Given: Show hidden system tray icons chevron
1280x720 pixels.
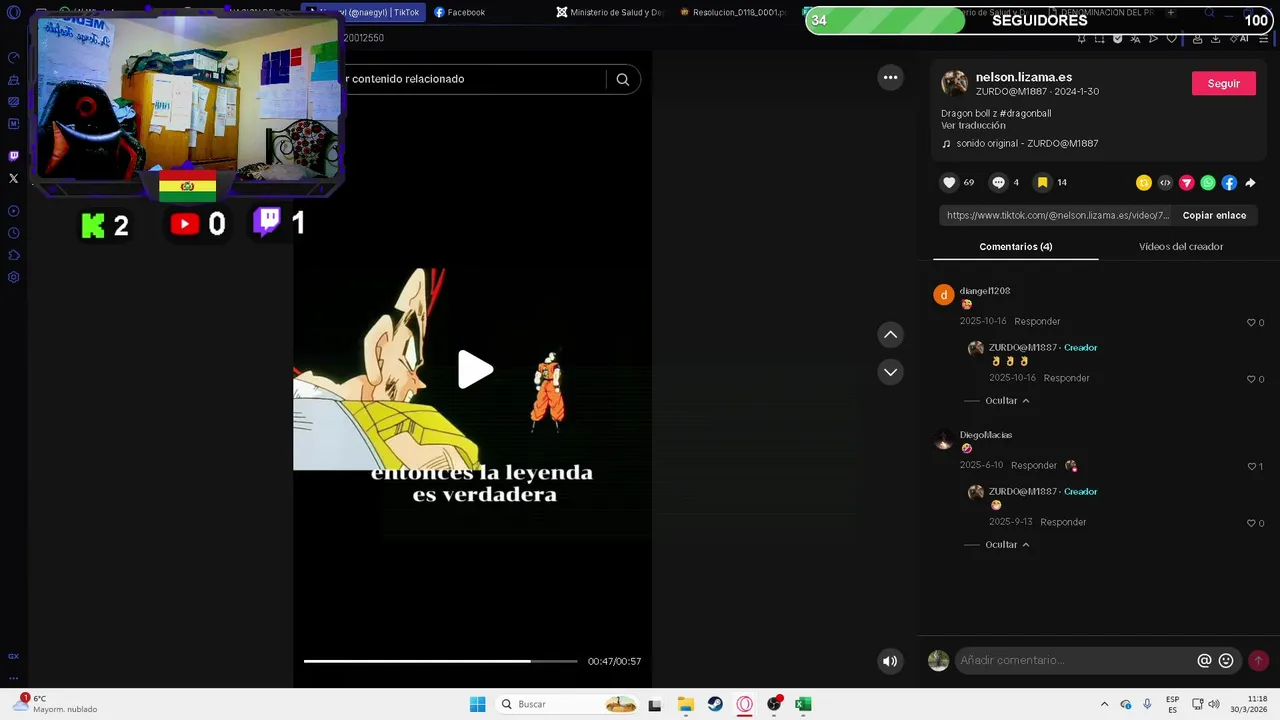Looking at the screenshot, I should [1104, 704].
